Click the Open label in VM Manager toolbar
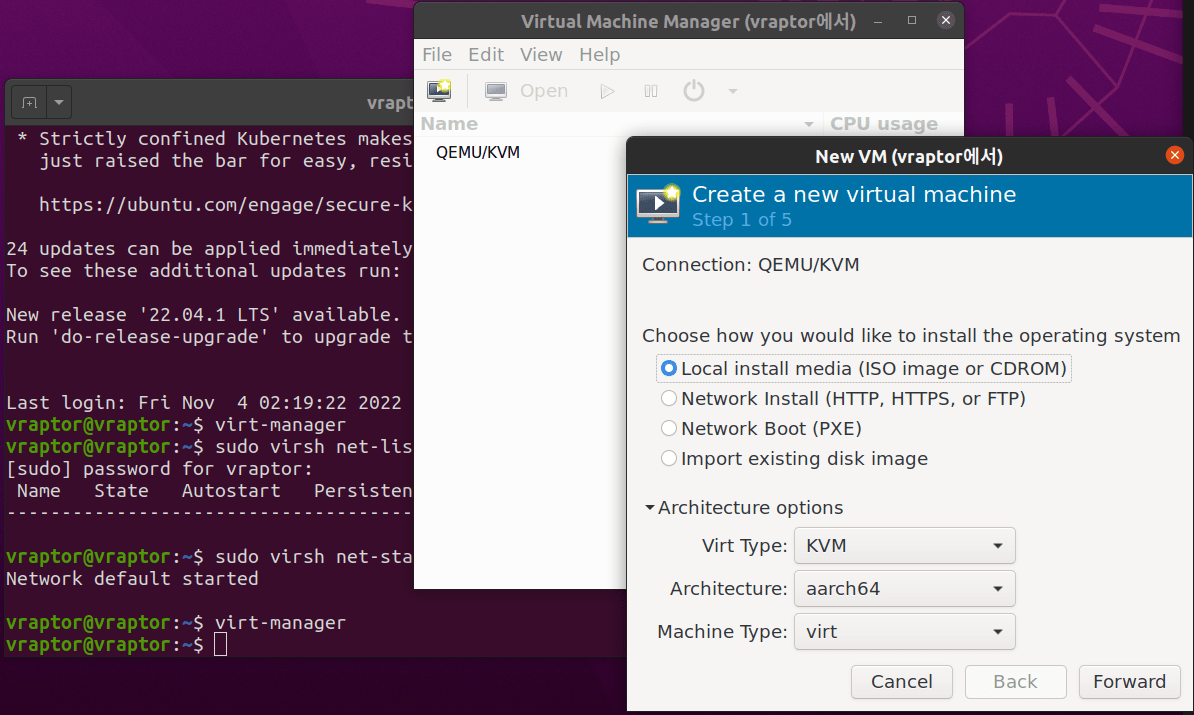Viewport: 1194px width, 715px height. click(544, 91)
